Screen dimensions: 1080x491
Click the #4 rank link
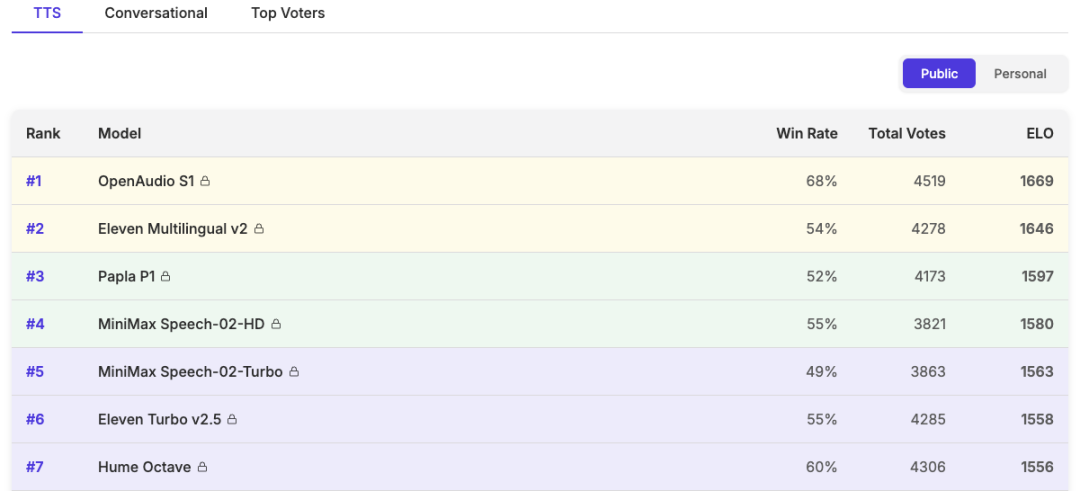pos(35,324)
